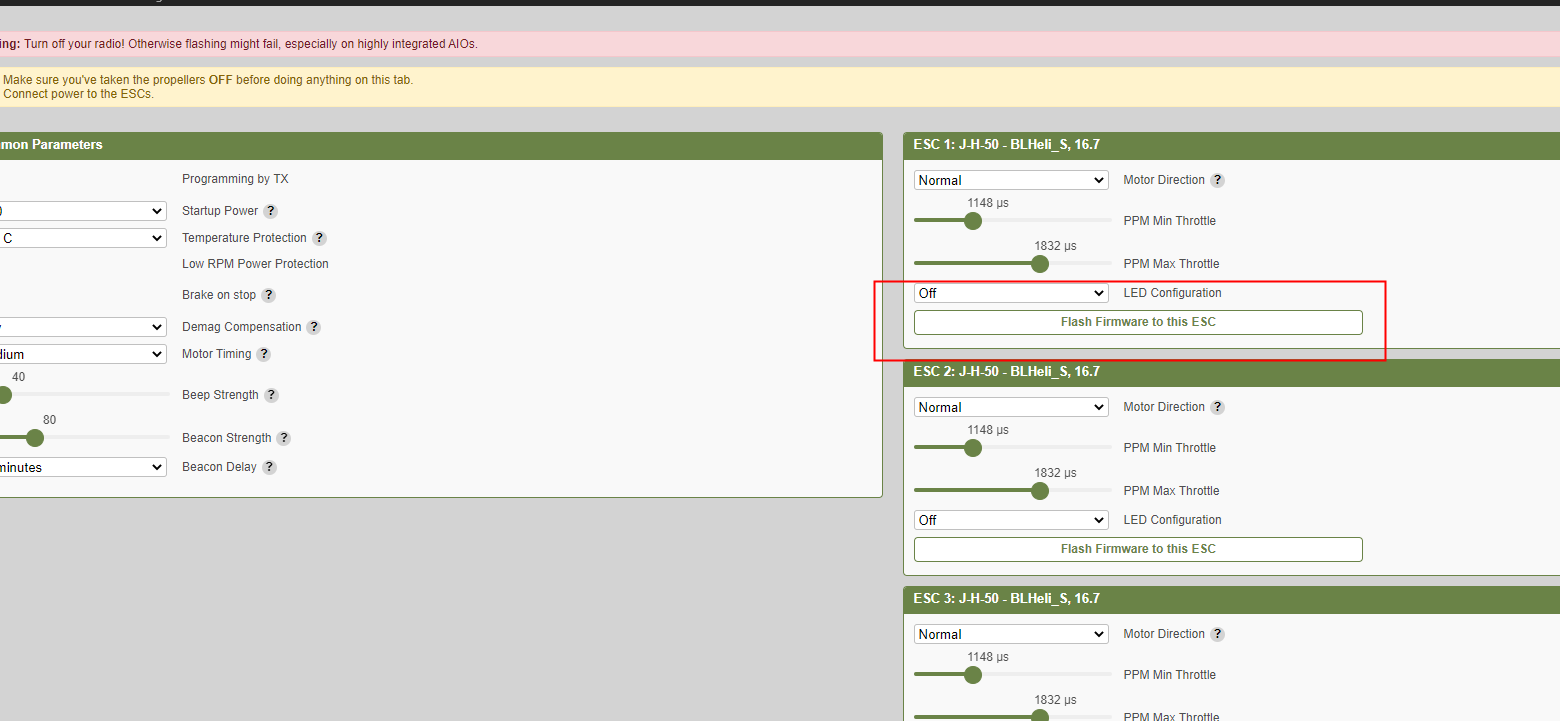
Task: Click ESC 2 PPM Max Throttle slider handle
Action: tap(1040, 491)
